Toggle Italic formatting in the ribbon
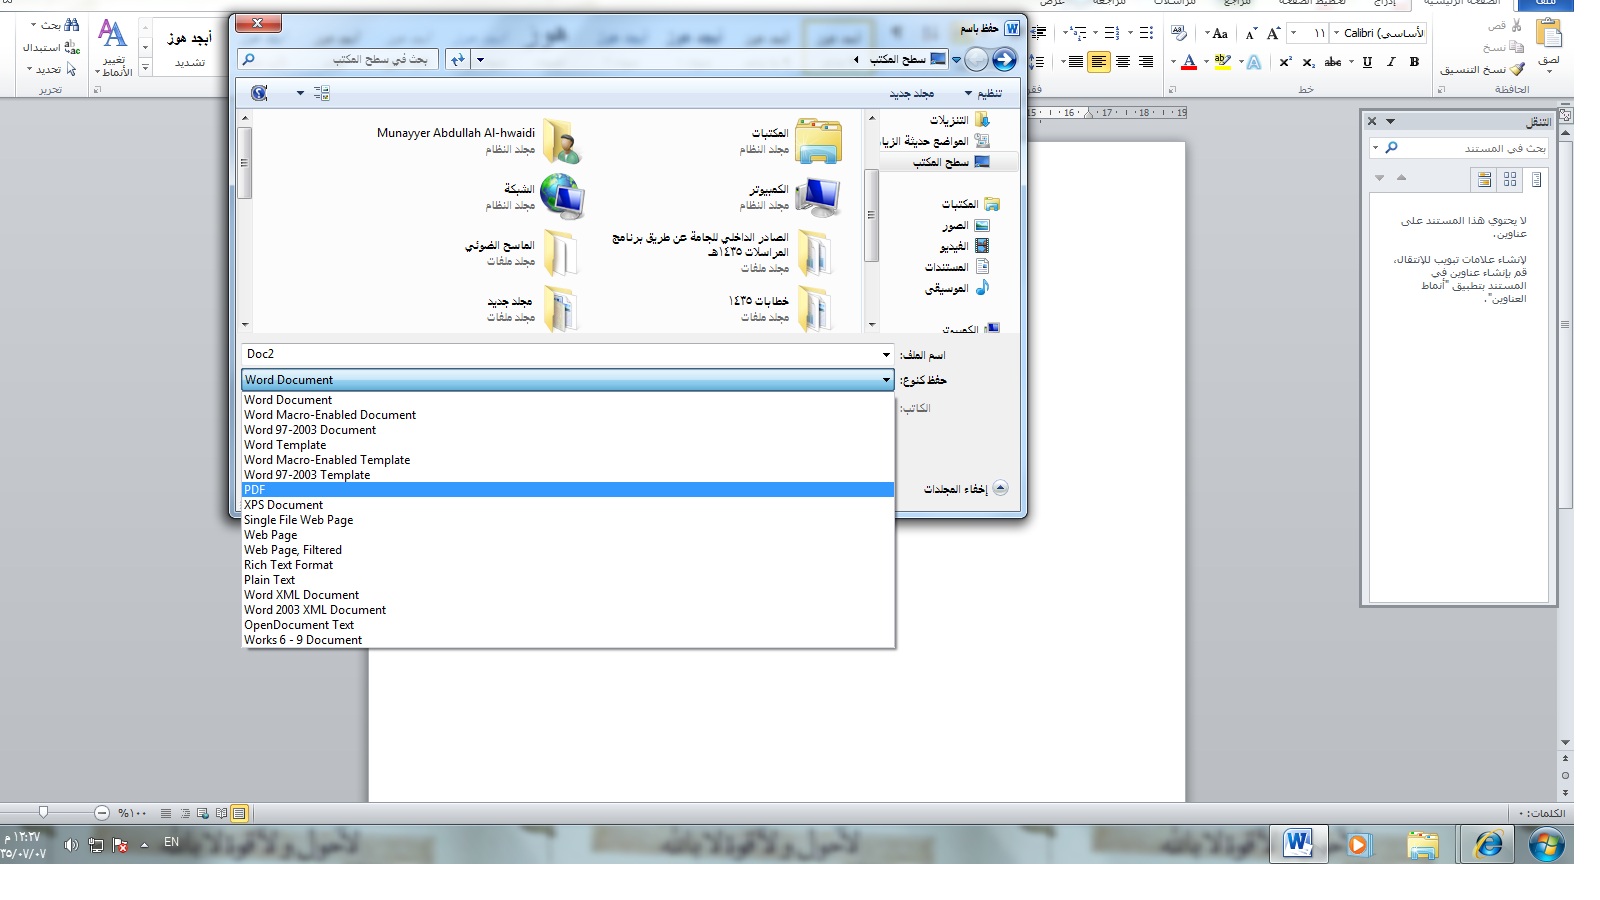The width and height of the screenshot is (1600, 900). [1391, 62]
